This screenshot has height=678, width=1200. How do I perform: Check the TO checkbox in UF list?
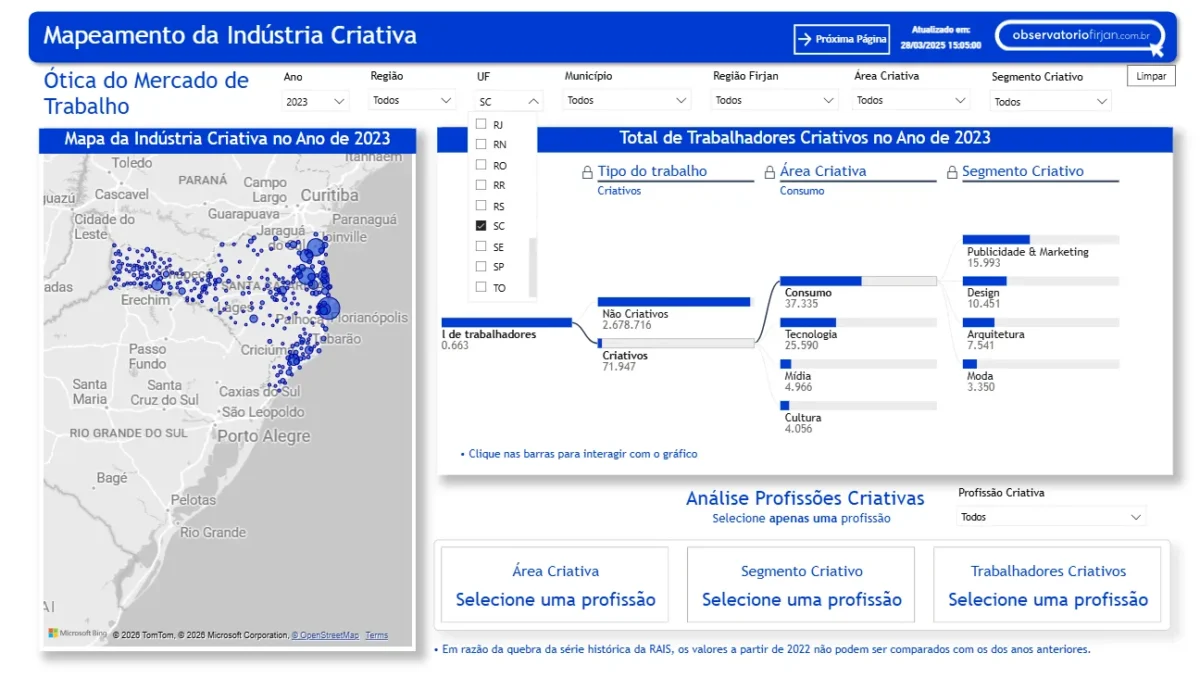point(481,287)
